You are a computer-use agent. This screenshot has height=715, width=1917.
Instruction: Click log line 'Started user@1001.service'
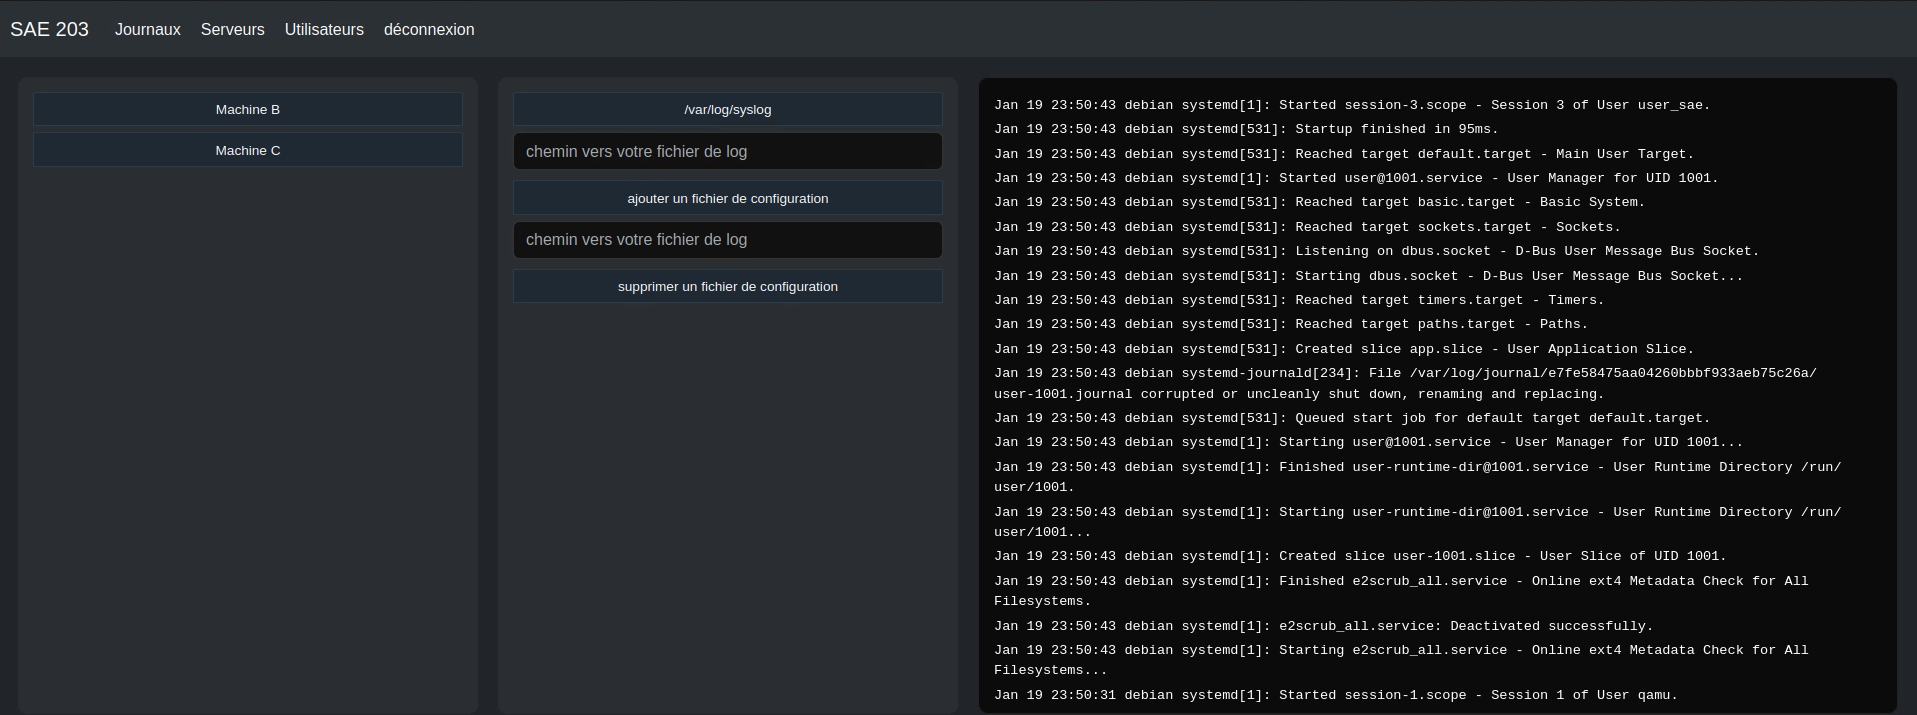tap(1356, 178)
